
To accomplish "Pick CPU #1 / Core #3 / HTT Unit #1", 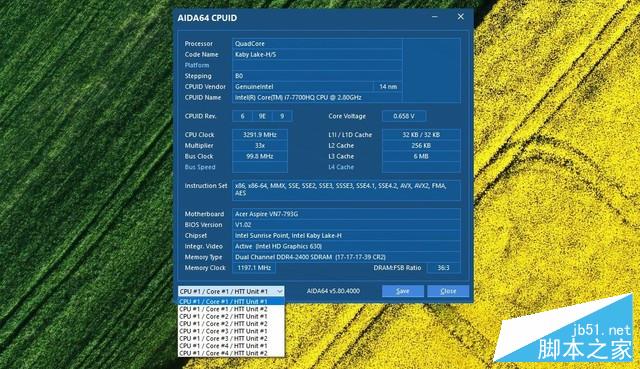I will pos(231,331).
